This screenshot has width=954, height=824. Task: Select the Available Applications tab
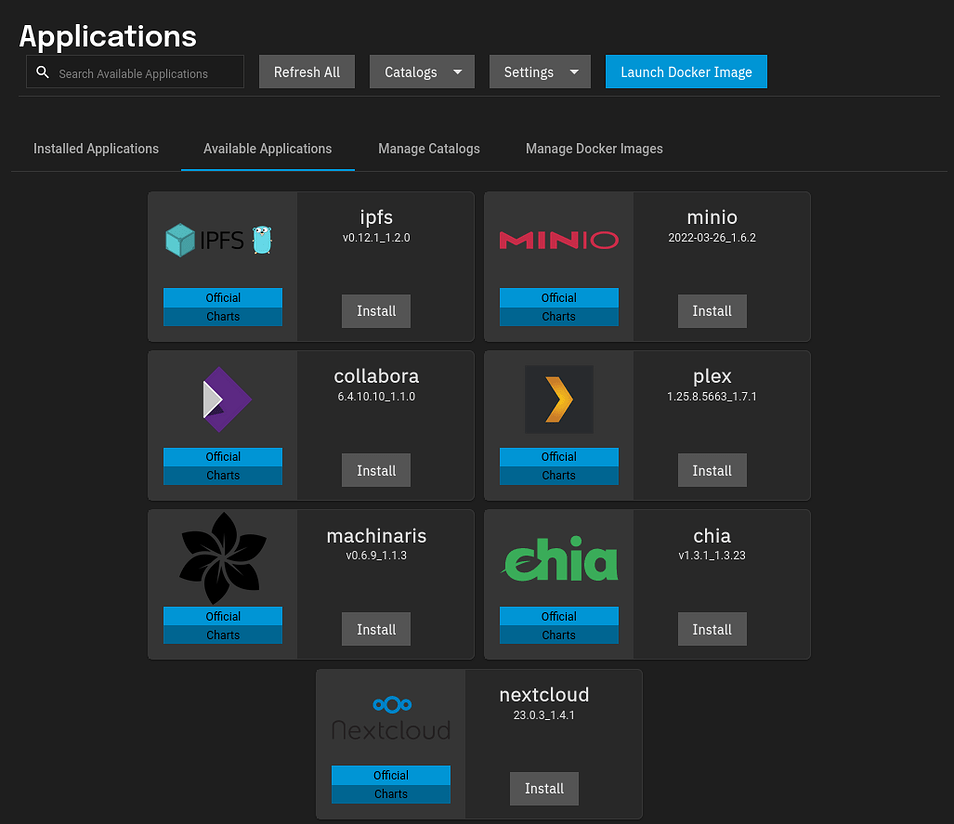click(267, 148)
